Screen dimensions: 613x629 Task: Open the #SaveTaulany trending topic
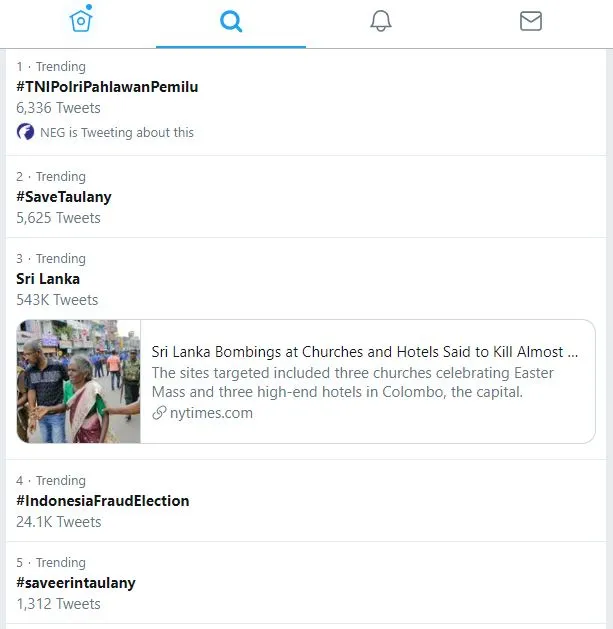point(64,197)
